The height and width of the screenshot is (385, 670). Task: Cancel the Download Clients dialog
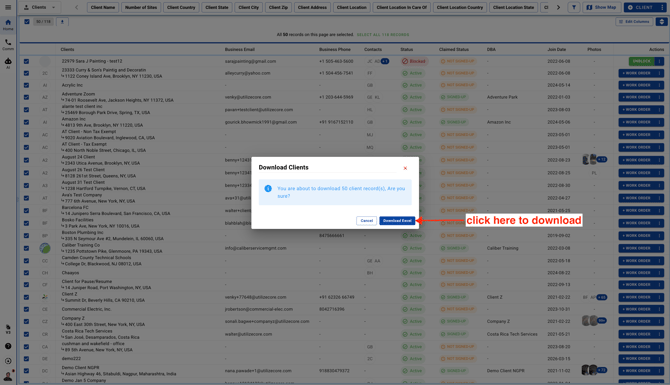tap(366, 220)
